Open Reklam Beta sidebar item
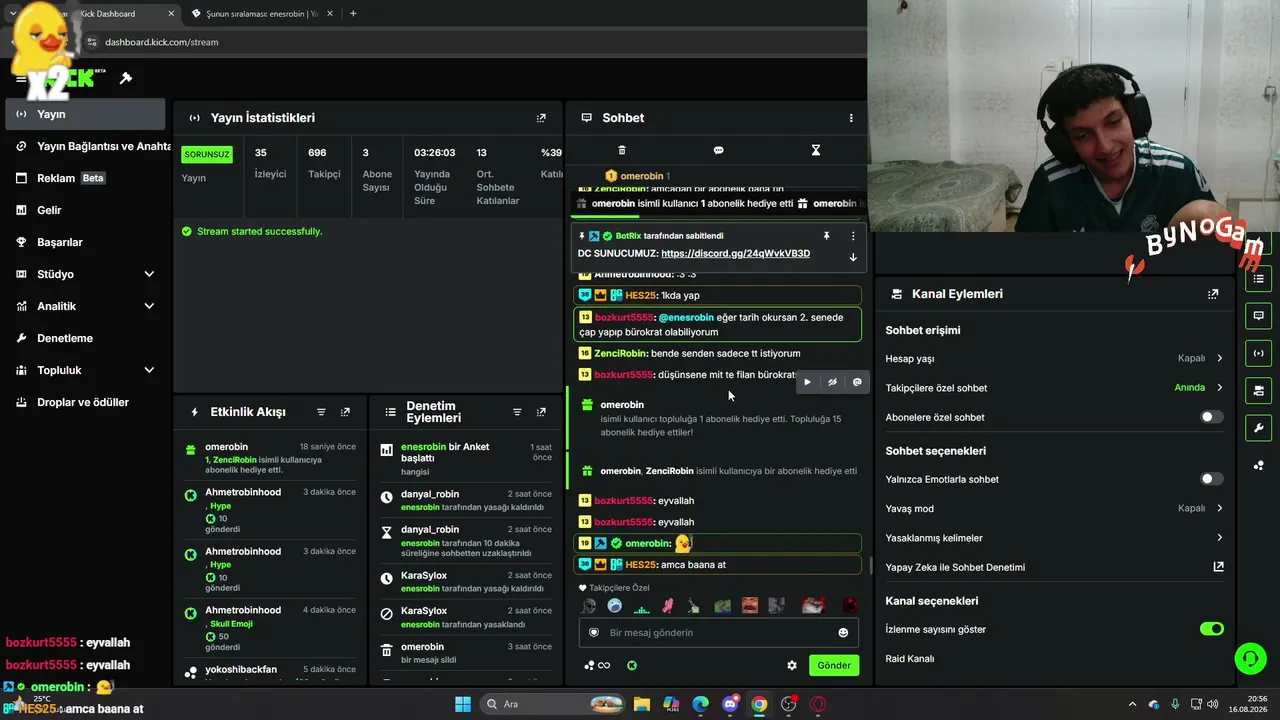The height and width of the screenshot is (720, 1280). pyautogui.click(x=85, y=178)
